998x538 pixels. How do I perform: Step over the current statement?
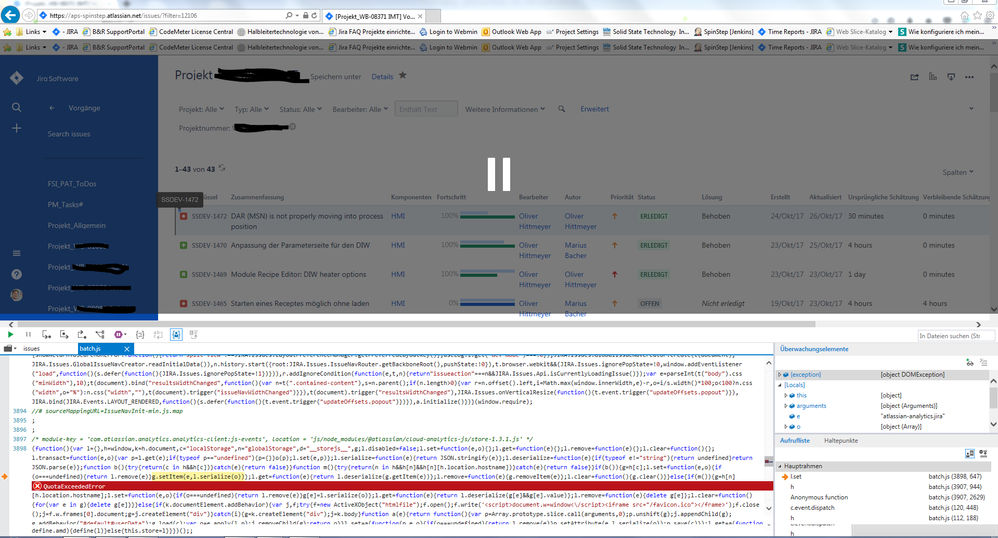click(64, 334)
